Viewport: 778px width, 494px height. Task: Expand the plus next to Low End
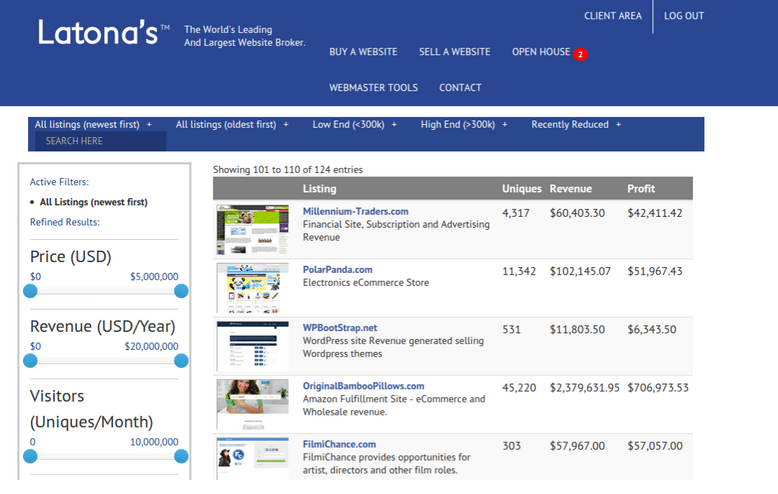tap(394, 124)
